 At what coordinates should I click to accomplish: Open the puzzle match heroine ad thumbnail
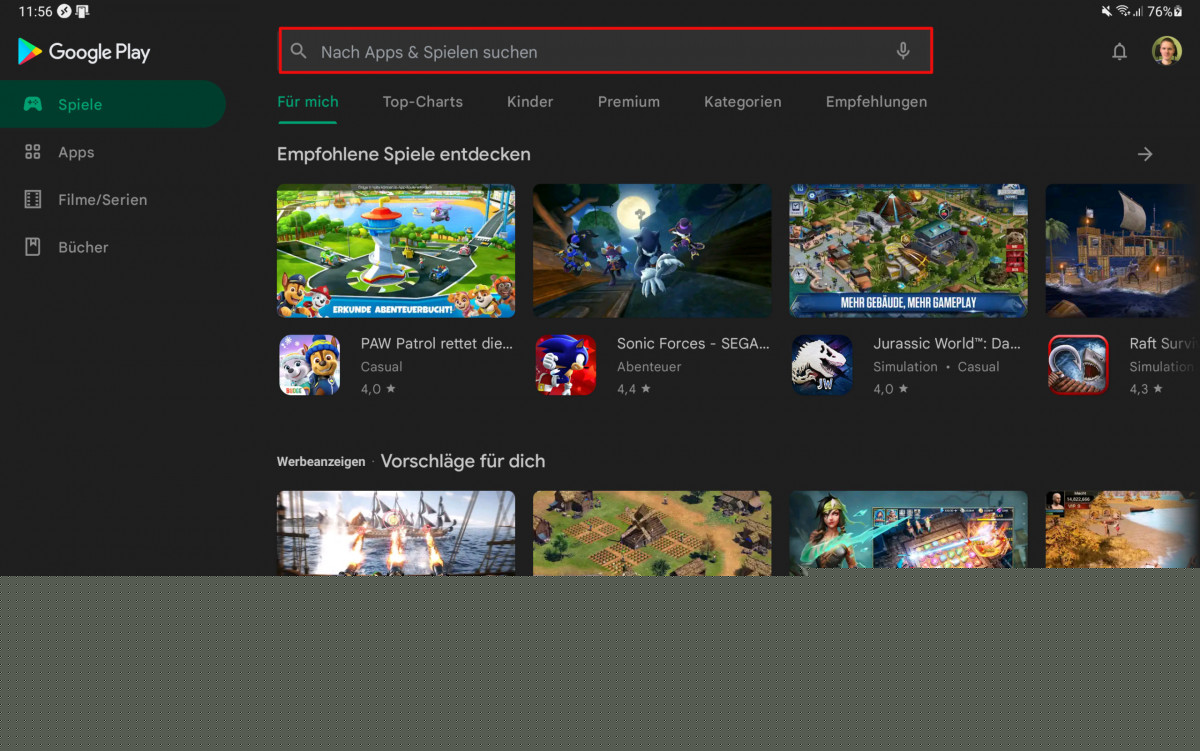click(908, 533)
